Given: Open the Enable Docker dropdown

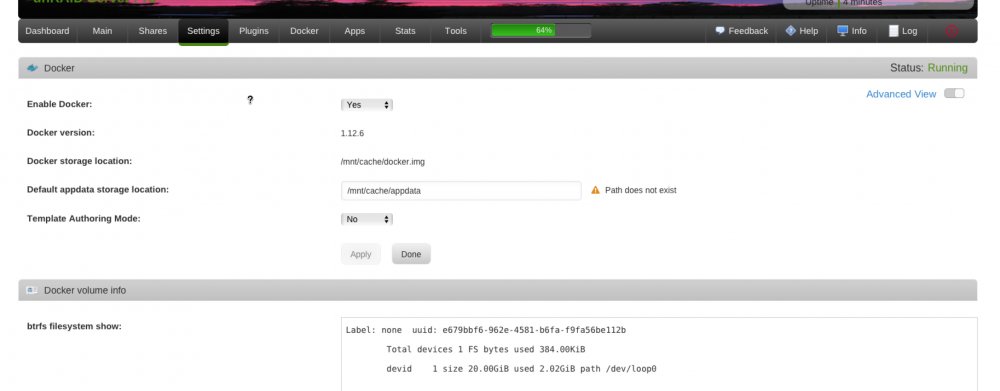Looking at the screenshot, I should coord(367,105).
